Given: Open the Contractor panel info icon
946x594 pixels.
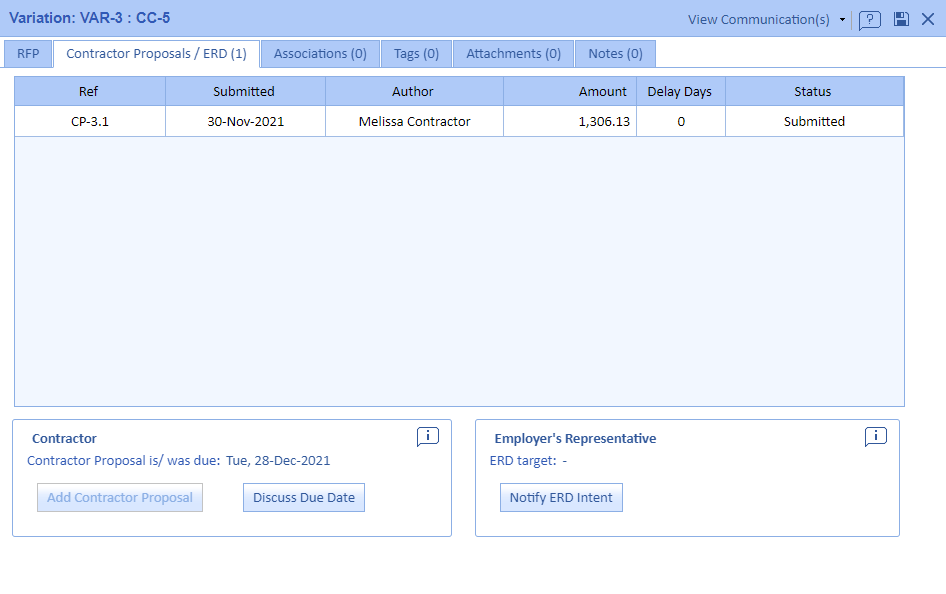Looking at the screenshot, I should click(427, 437).
